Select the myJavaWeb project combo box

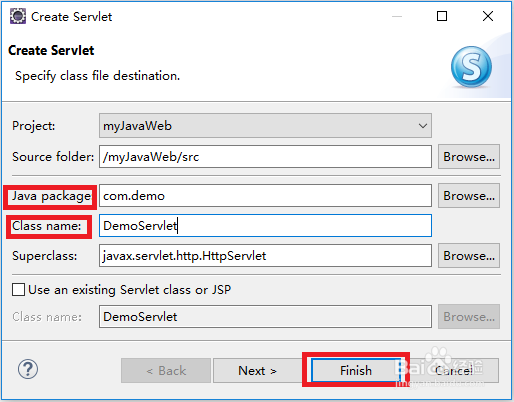pyautogui.click(x=265, y=126)
